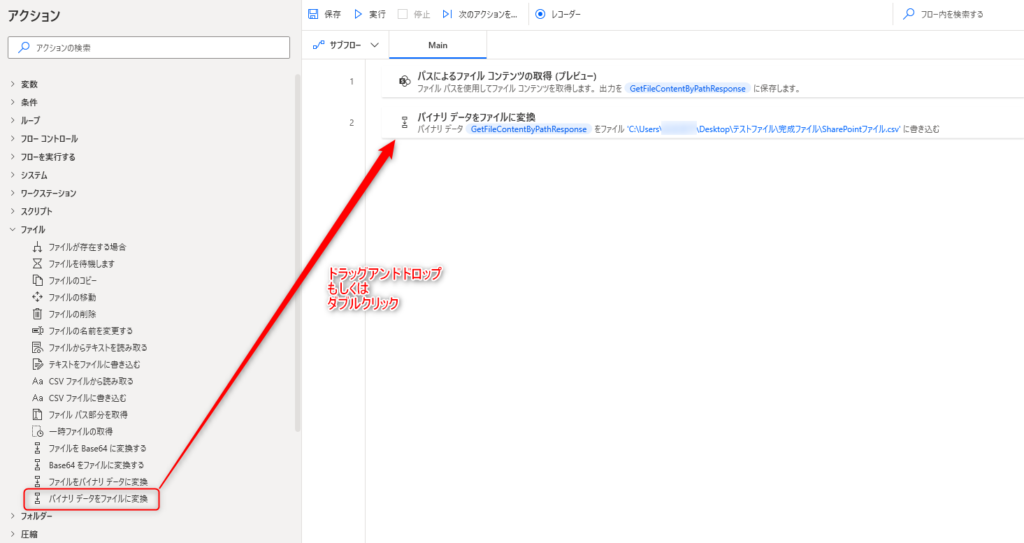Image resolution: width=1024 pixels, height=543 pixels.
Task: Open the サブフロー dropdown
Action: click(346, 45)
